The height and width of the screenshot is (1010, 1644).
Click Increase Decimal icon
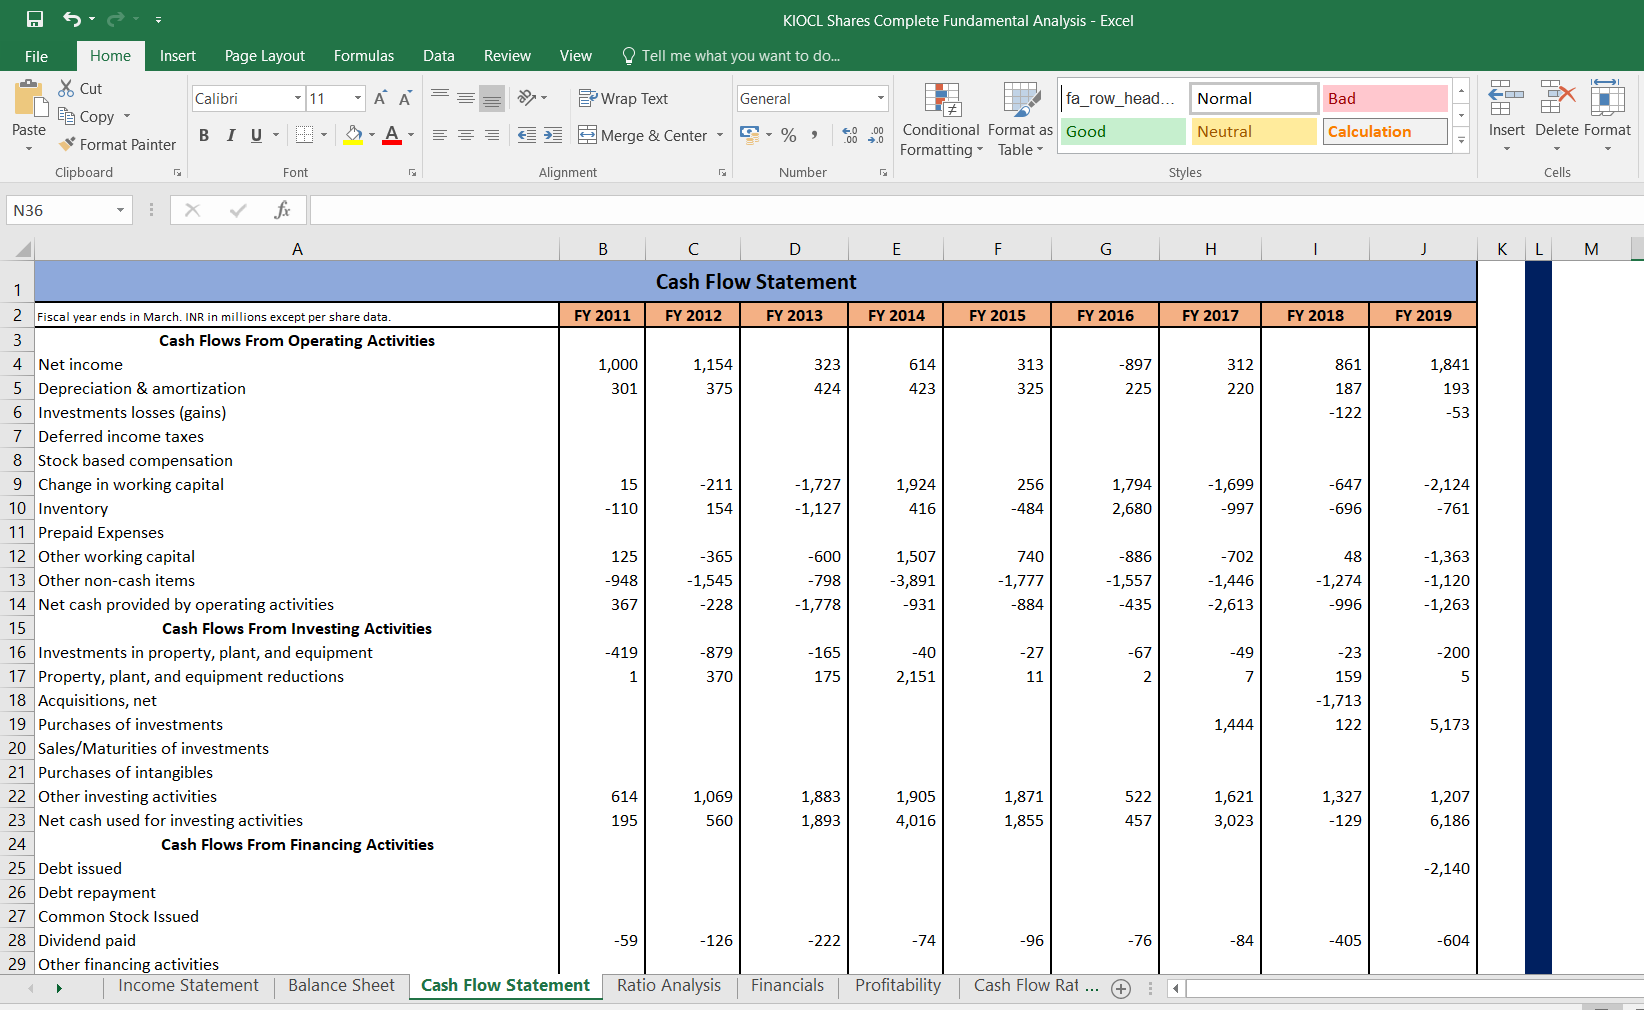pos(850,135)
